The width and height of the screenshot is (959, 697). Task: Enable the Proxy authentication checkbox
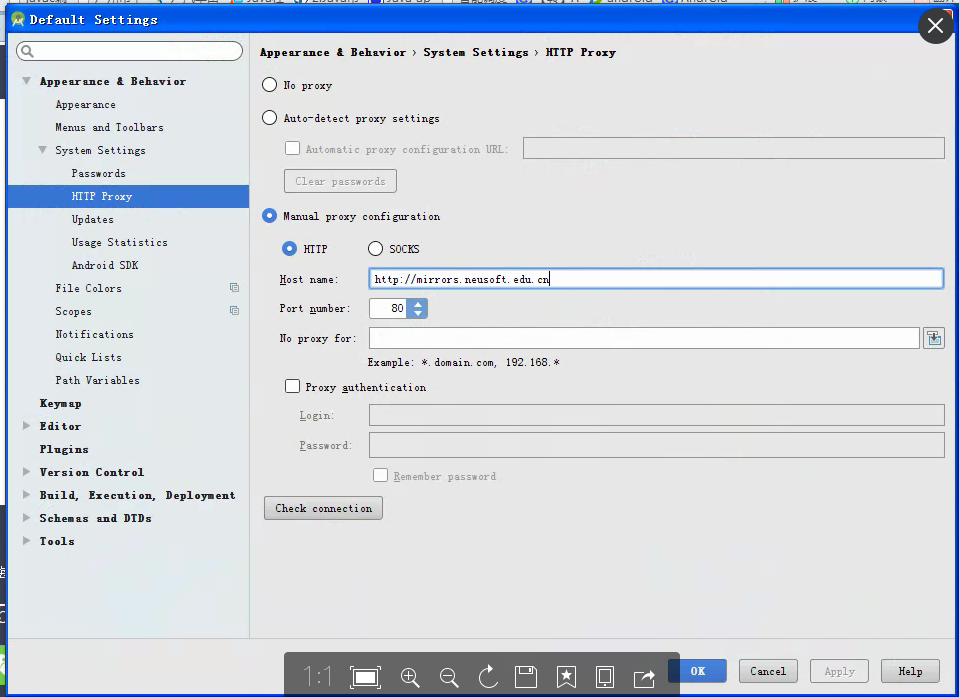292,386
